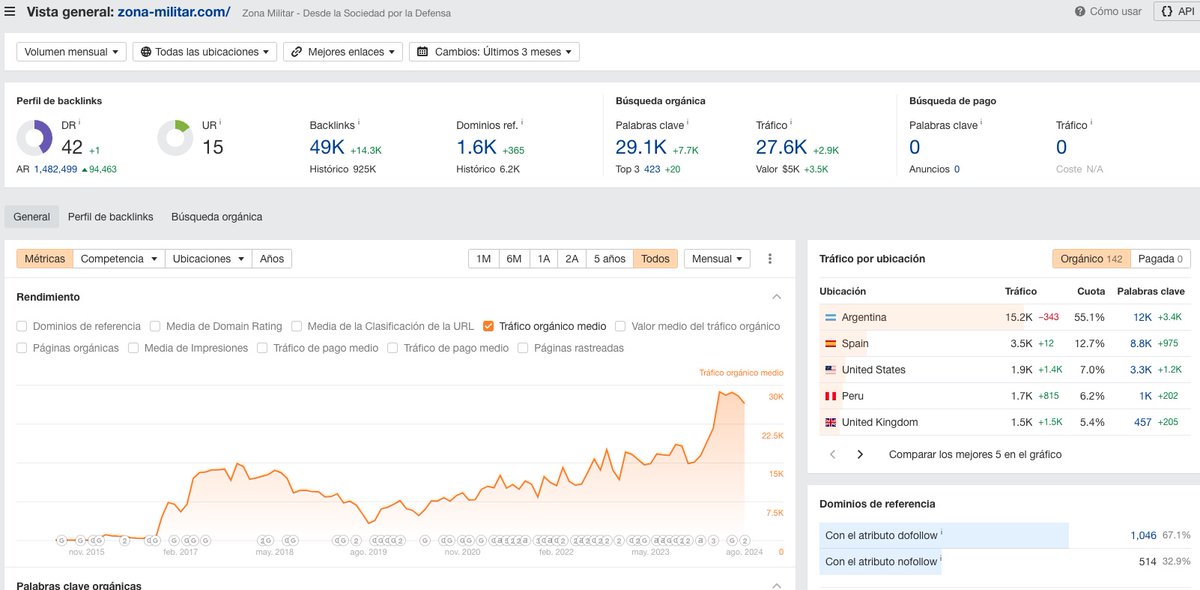Viewport: 1200px width, 590px height.
Task: Click the dofollow value 1,046
Action: 1143,536
